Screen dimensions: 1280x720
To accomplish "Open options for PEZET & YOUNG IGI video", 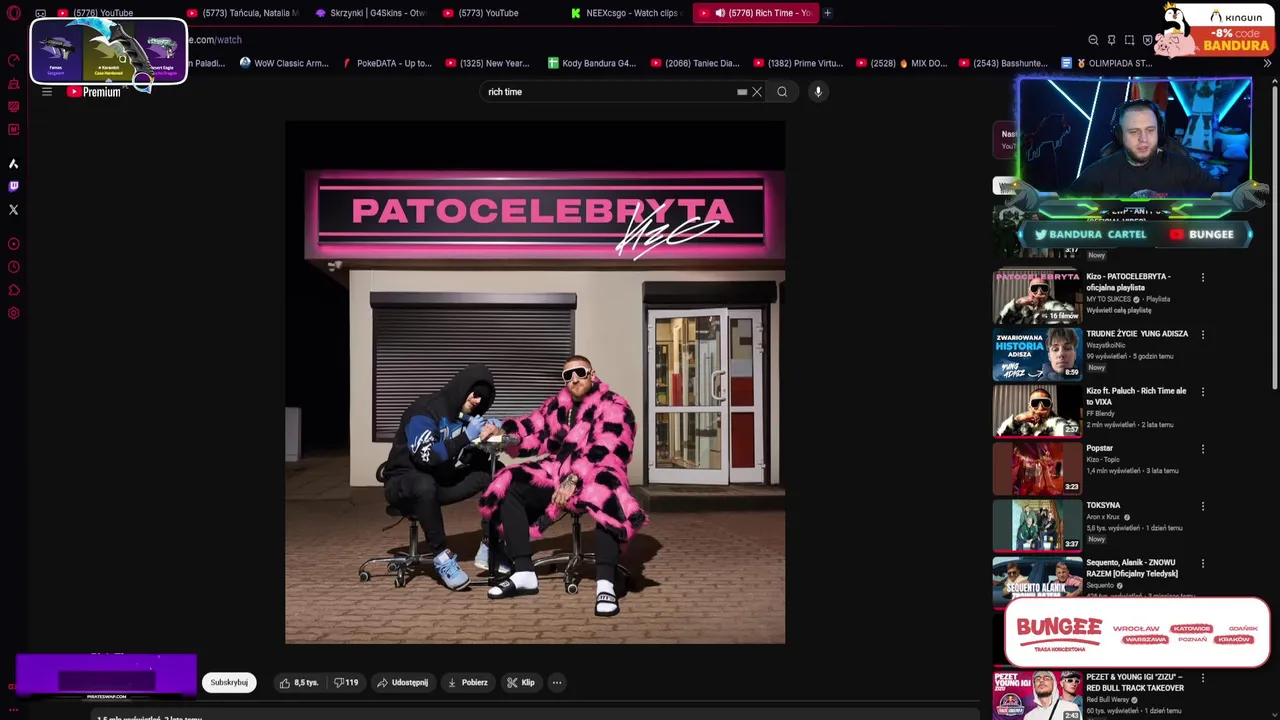I will click(1203, 678).
